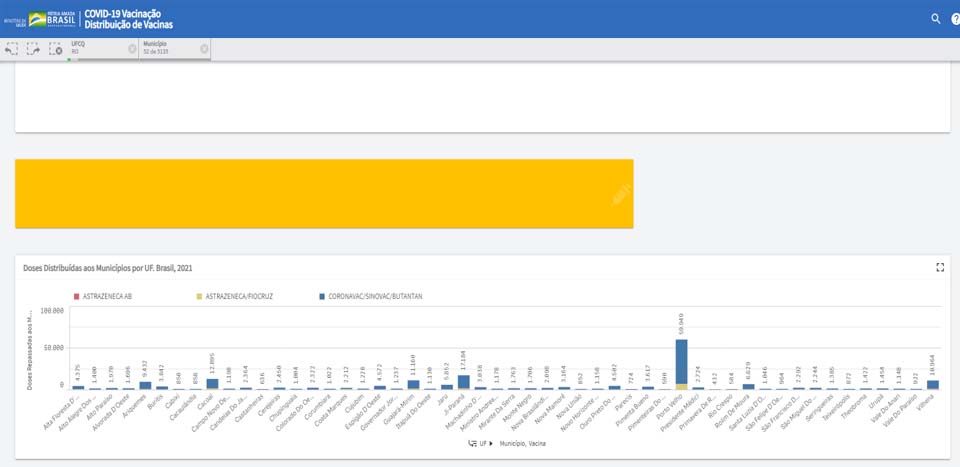Step forward in selections
Viewport: 960px width, 467px height.
click(x=34, y=49)
